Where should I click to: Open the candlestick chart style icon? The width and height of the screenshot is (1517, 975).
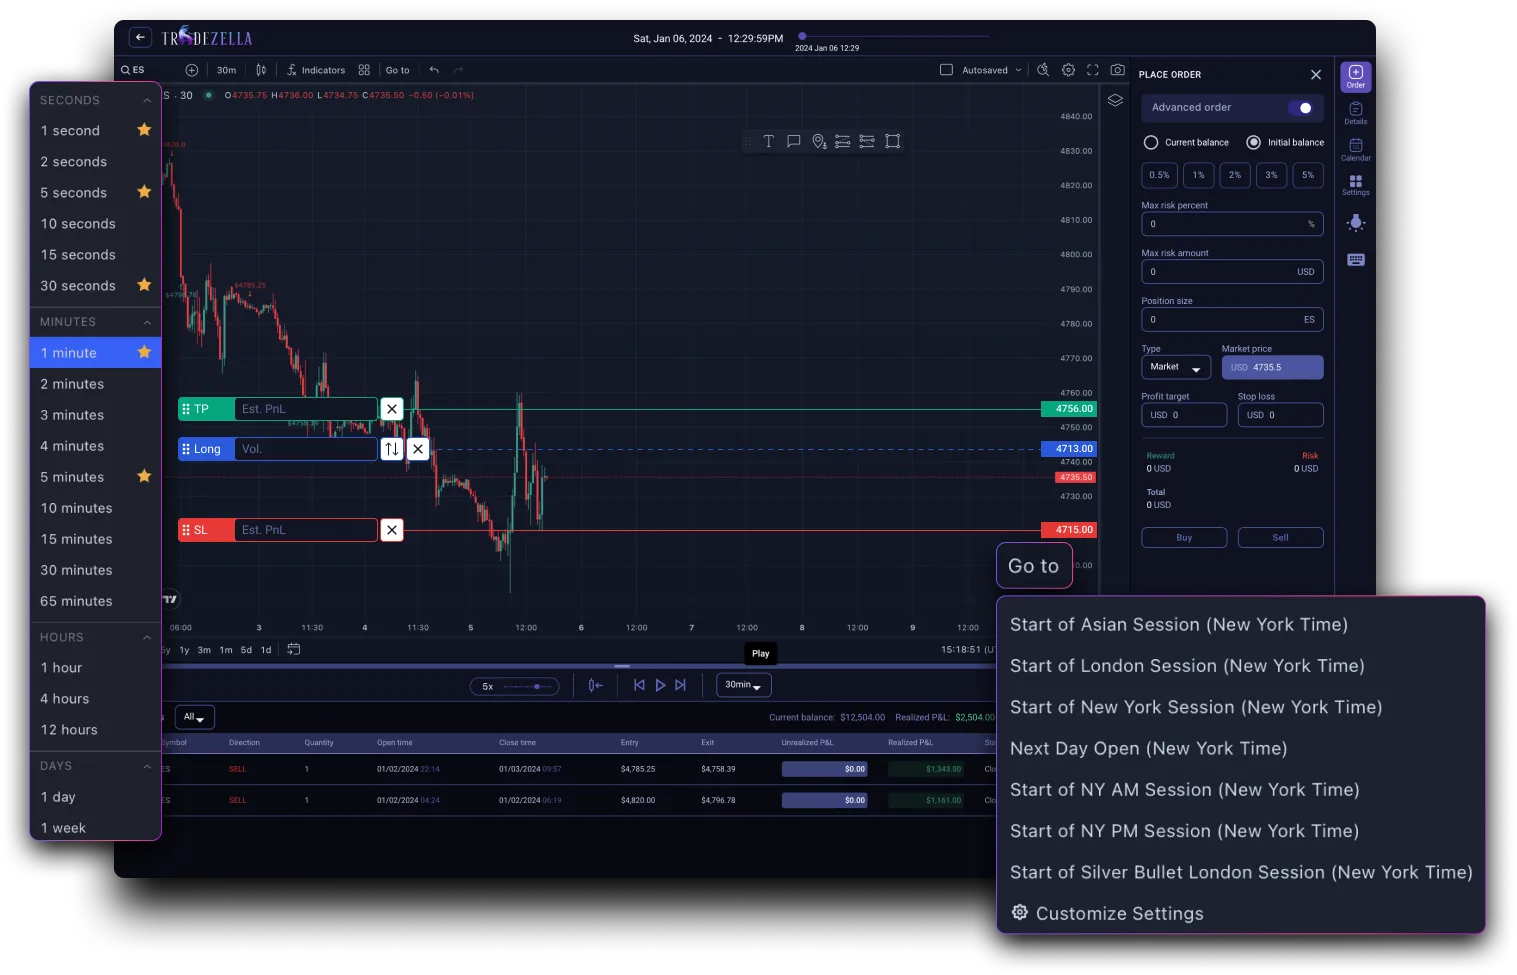261,70
